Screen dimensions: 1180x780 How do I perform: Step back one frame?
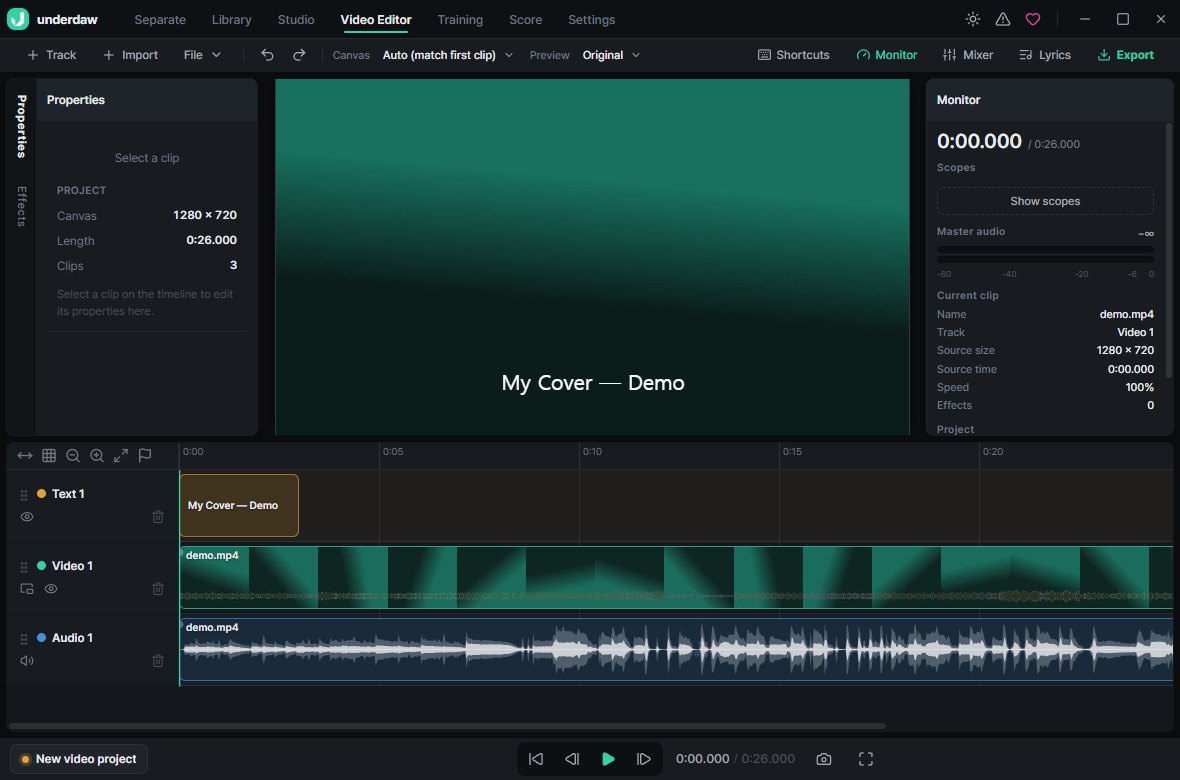[572, 759]
